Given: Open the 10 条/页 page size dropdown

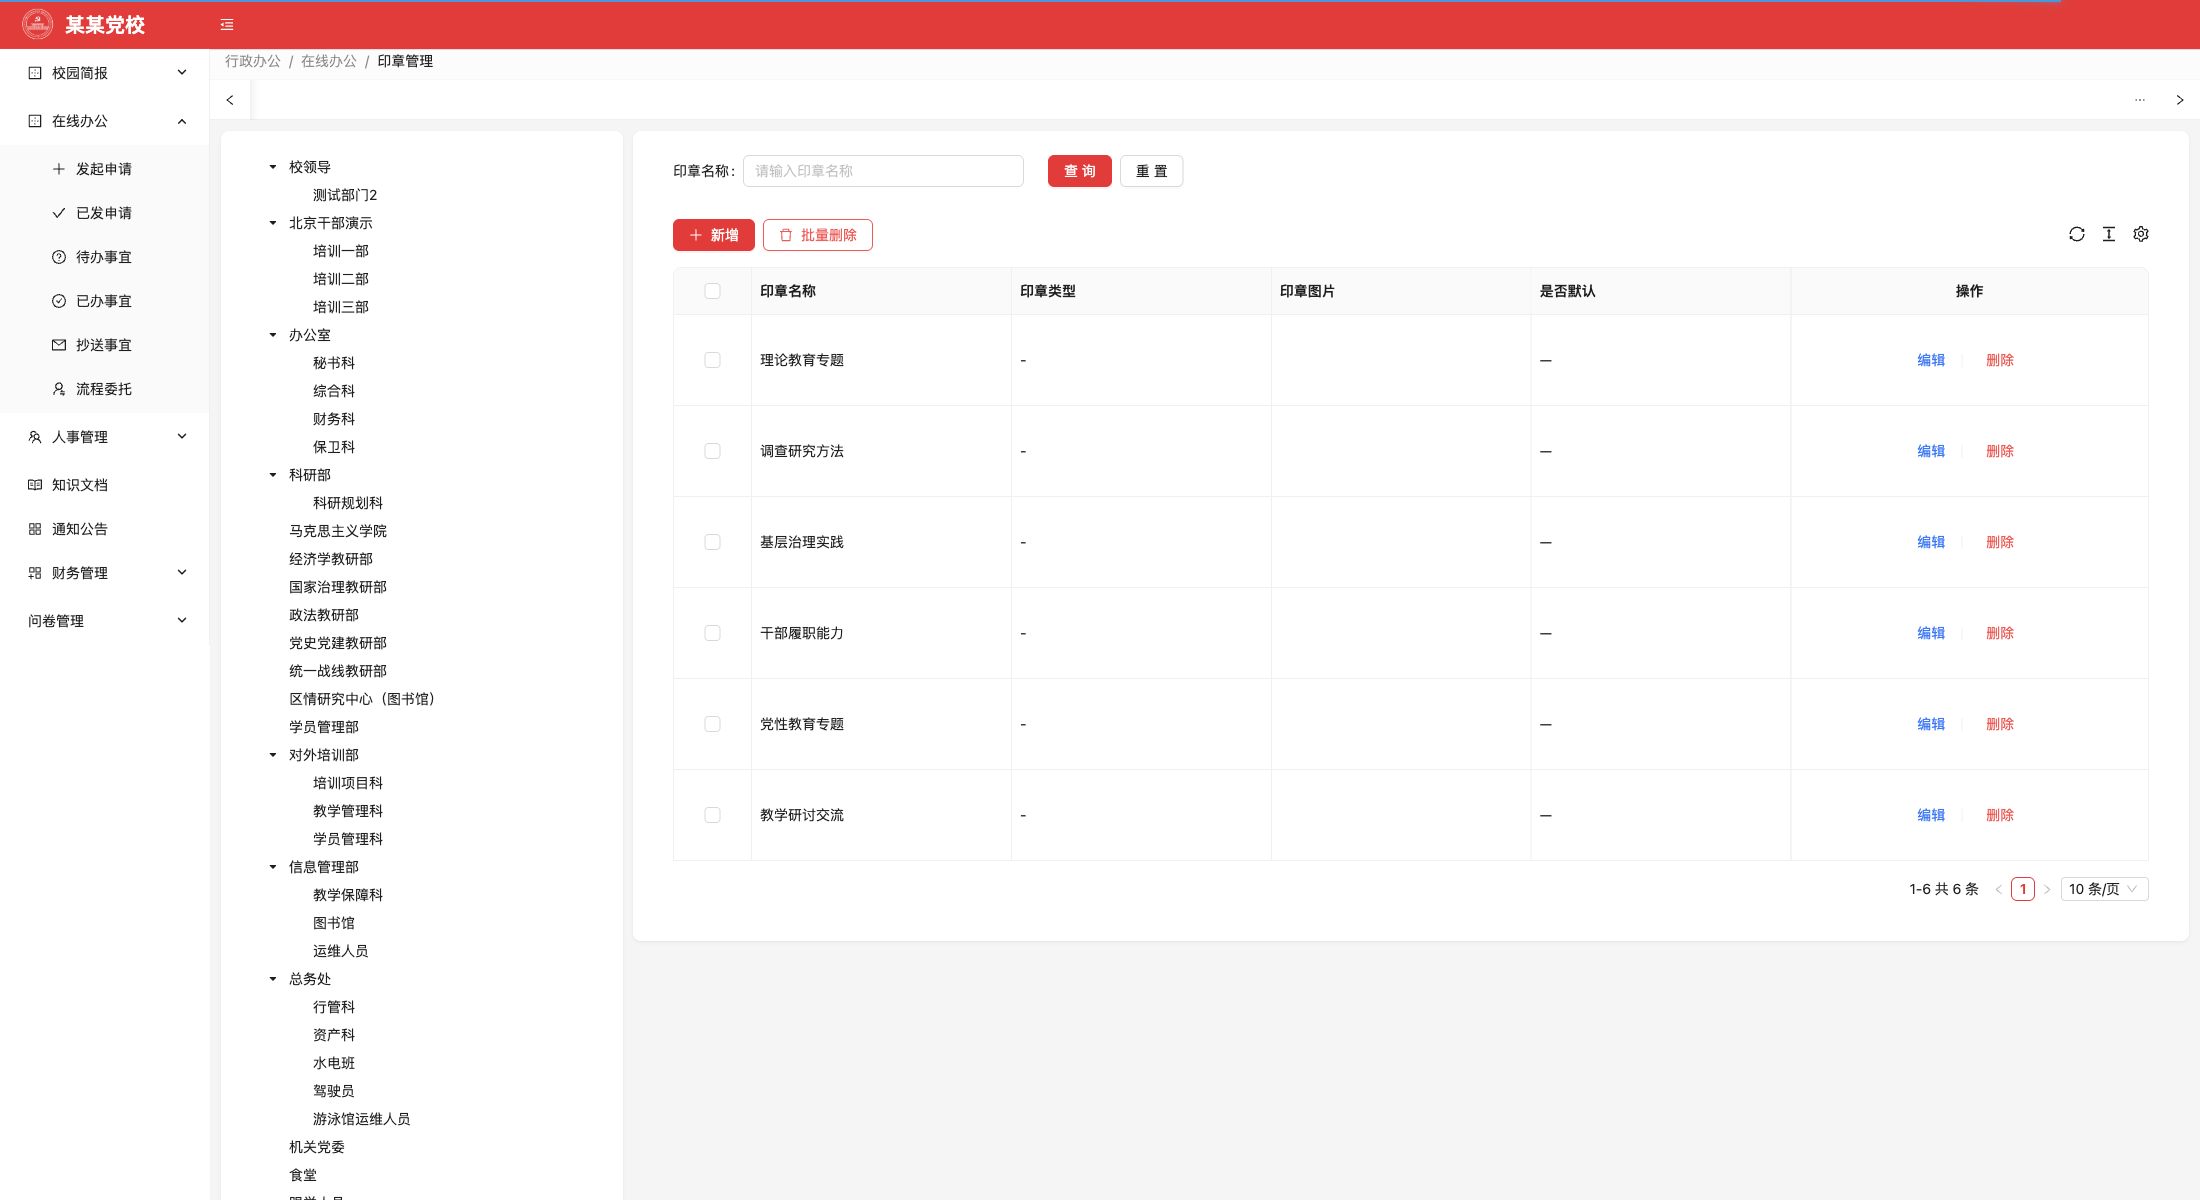Looking at the screenshot, I should click(2104, 889).
